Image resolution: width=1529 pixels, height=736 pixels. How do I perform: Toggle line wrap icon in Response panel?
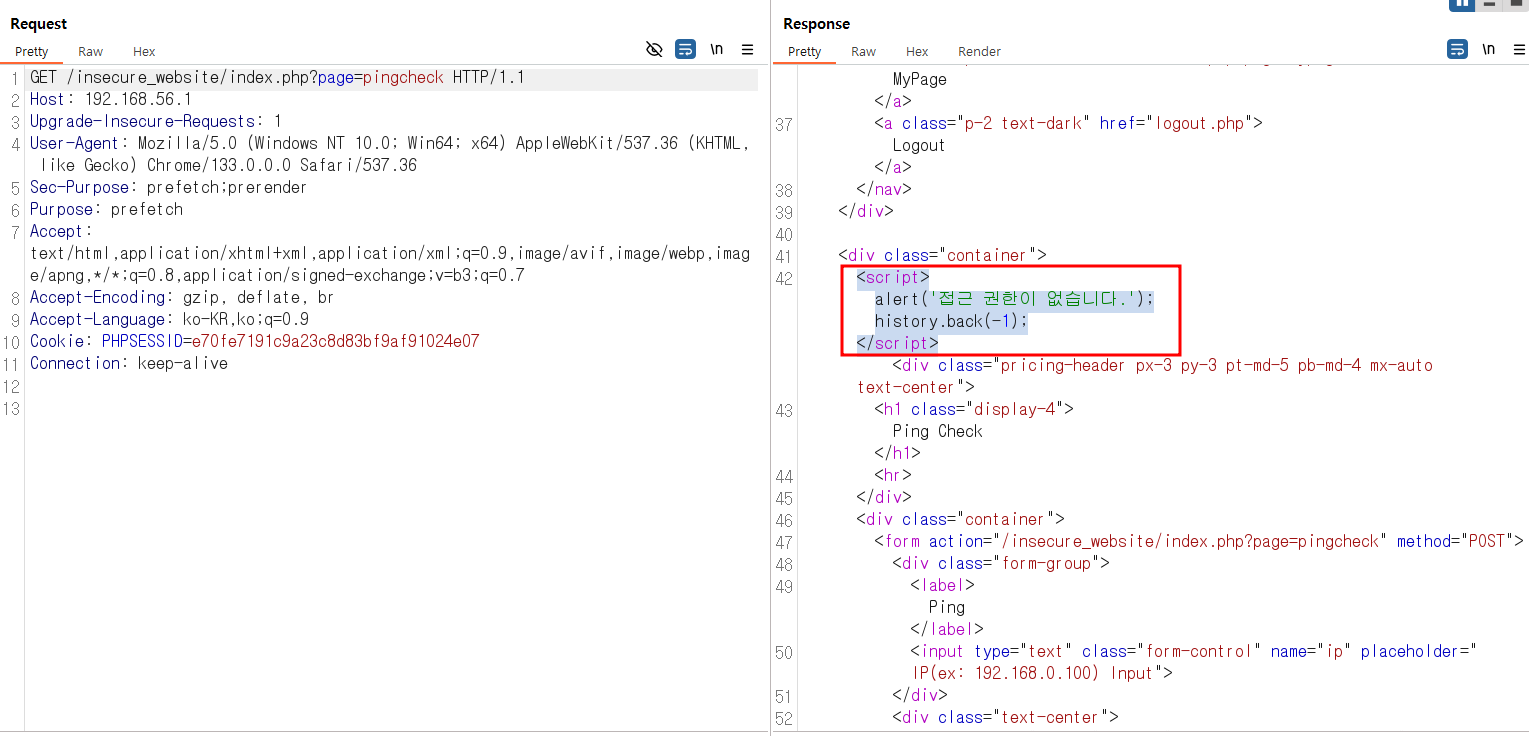coord(1458,49)
